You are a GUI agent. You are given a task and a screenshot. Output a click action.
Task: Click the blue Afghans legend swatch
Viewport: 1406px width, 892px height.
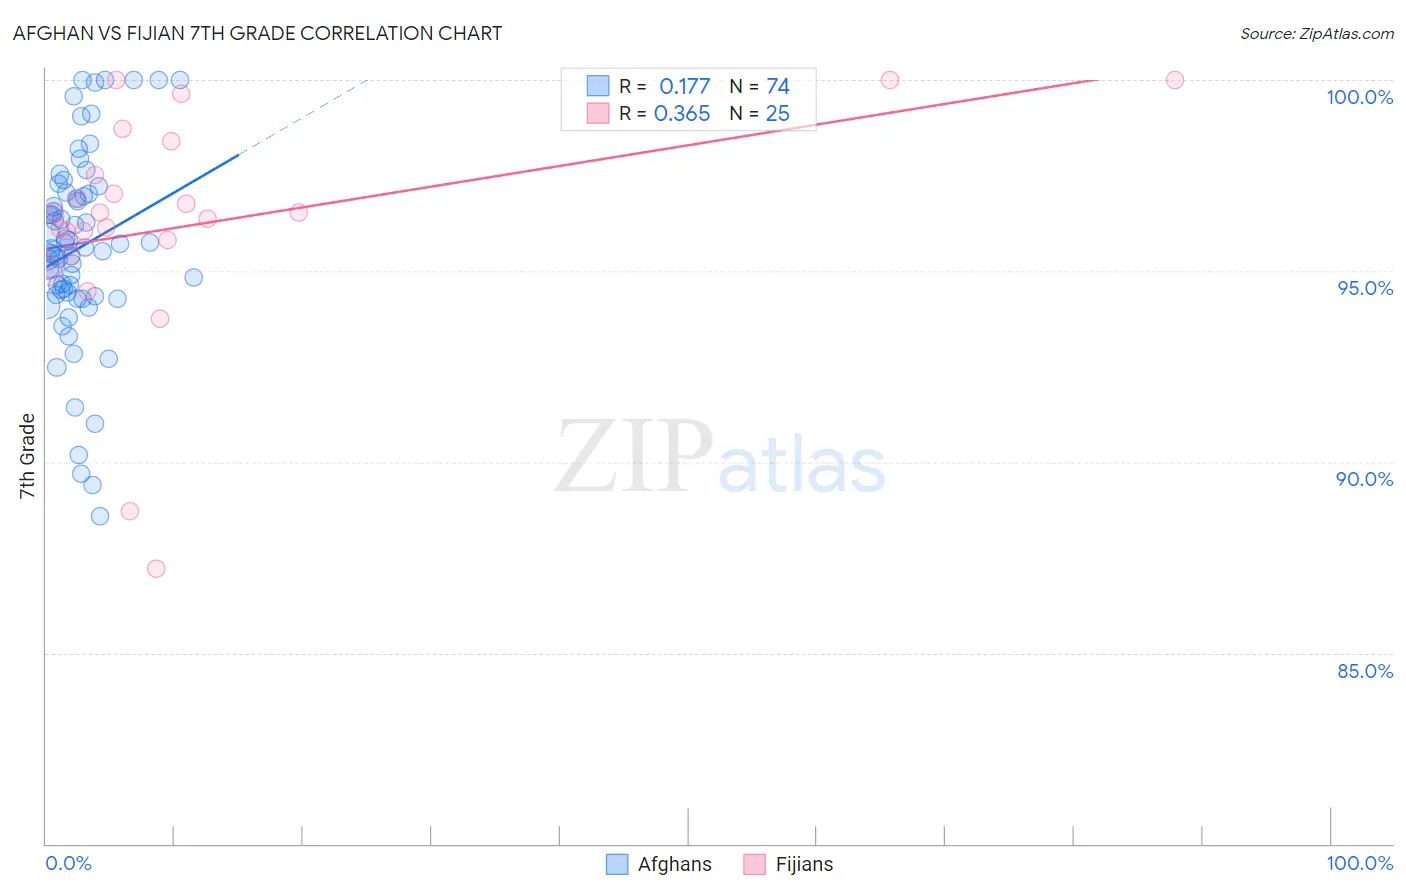617,864
